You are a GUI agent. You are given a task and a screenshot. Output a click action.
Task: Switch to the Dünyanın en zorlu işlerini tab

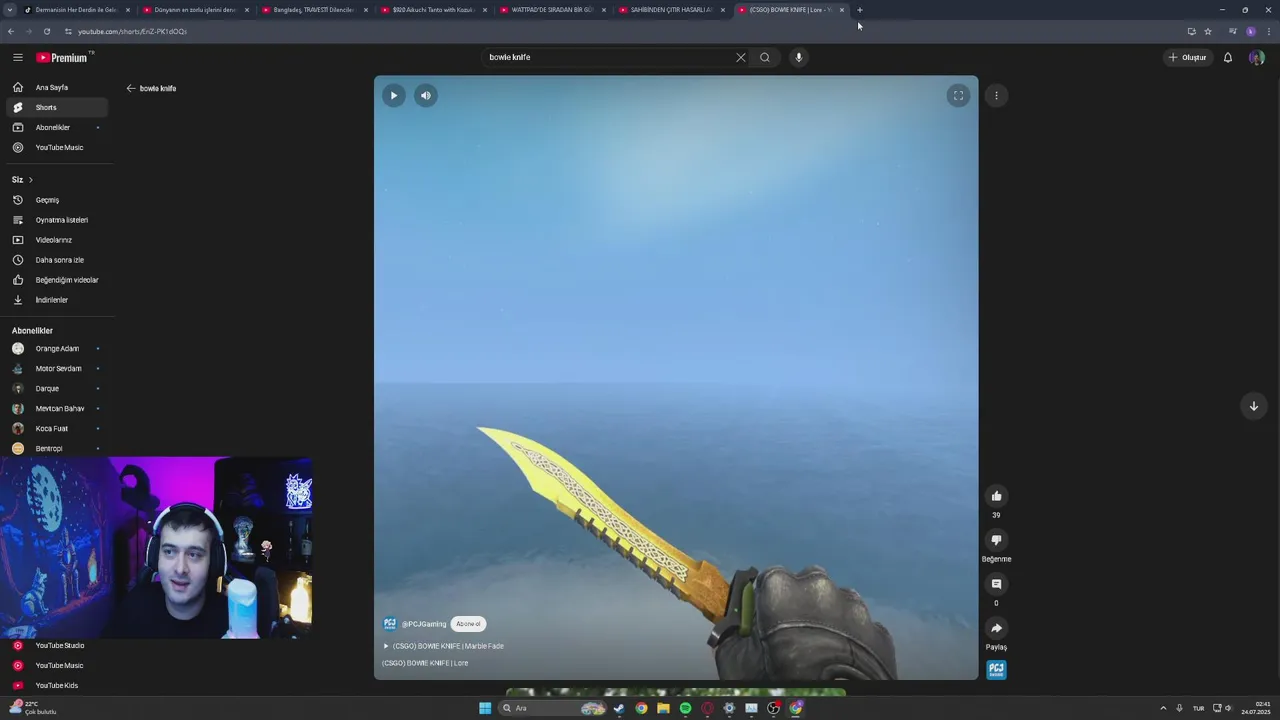click(x=195, y=10)
